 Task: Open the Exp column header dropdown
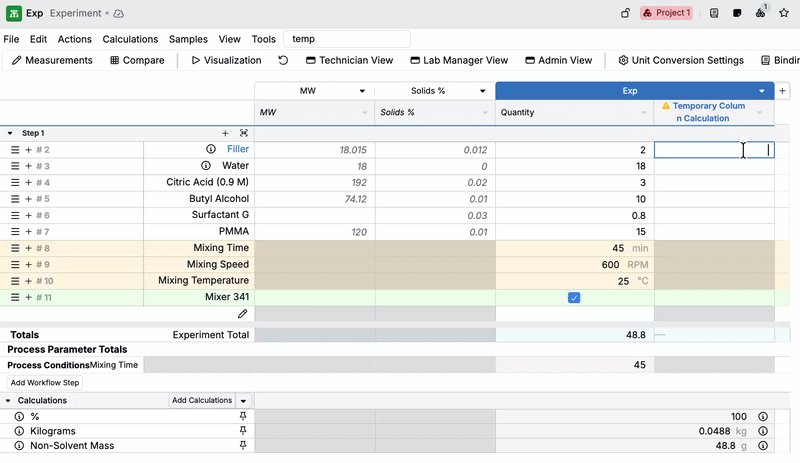click(x=762, y=91)
